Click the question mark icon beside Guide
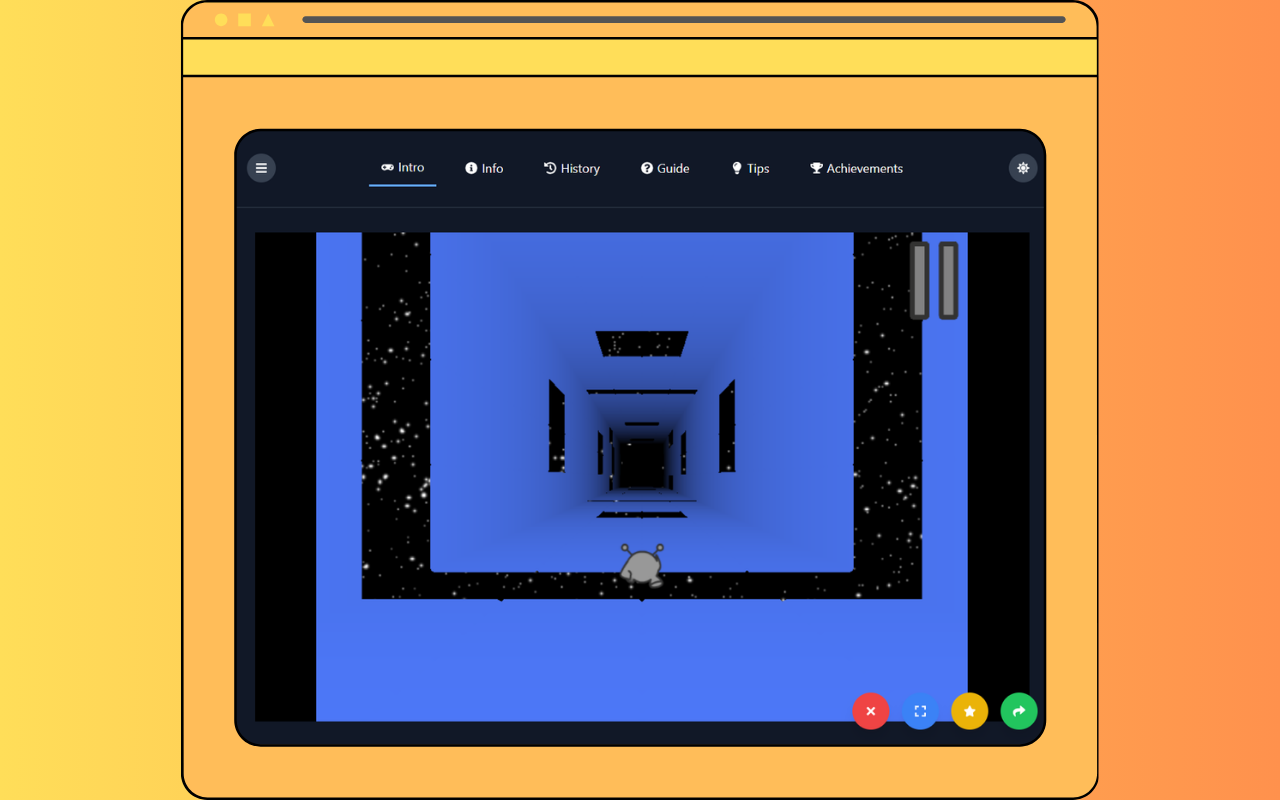This screenshot has height=800, width=1280. [646, 168]
